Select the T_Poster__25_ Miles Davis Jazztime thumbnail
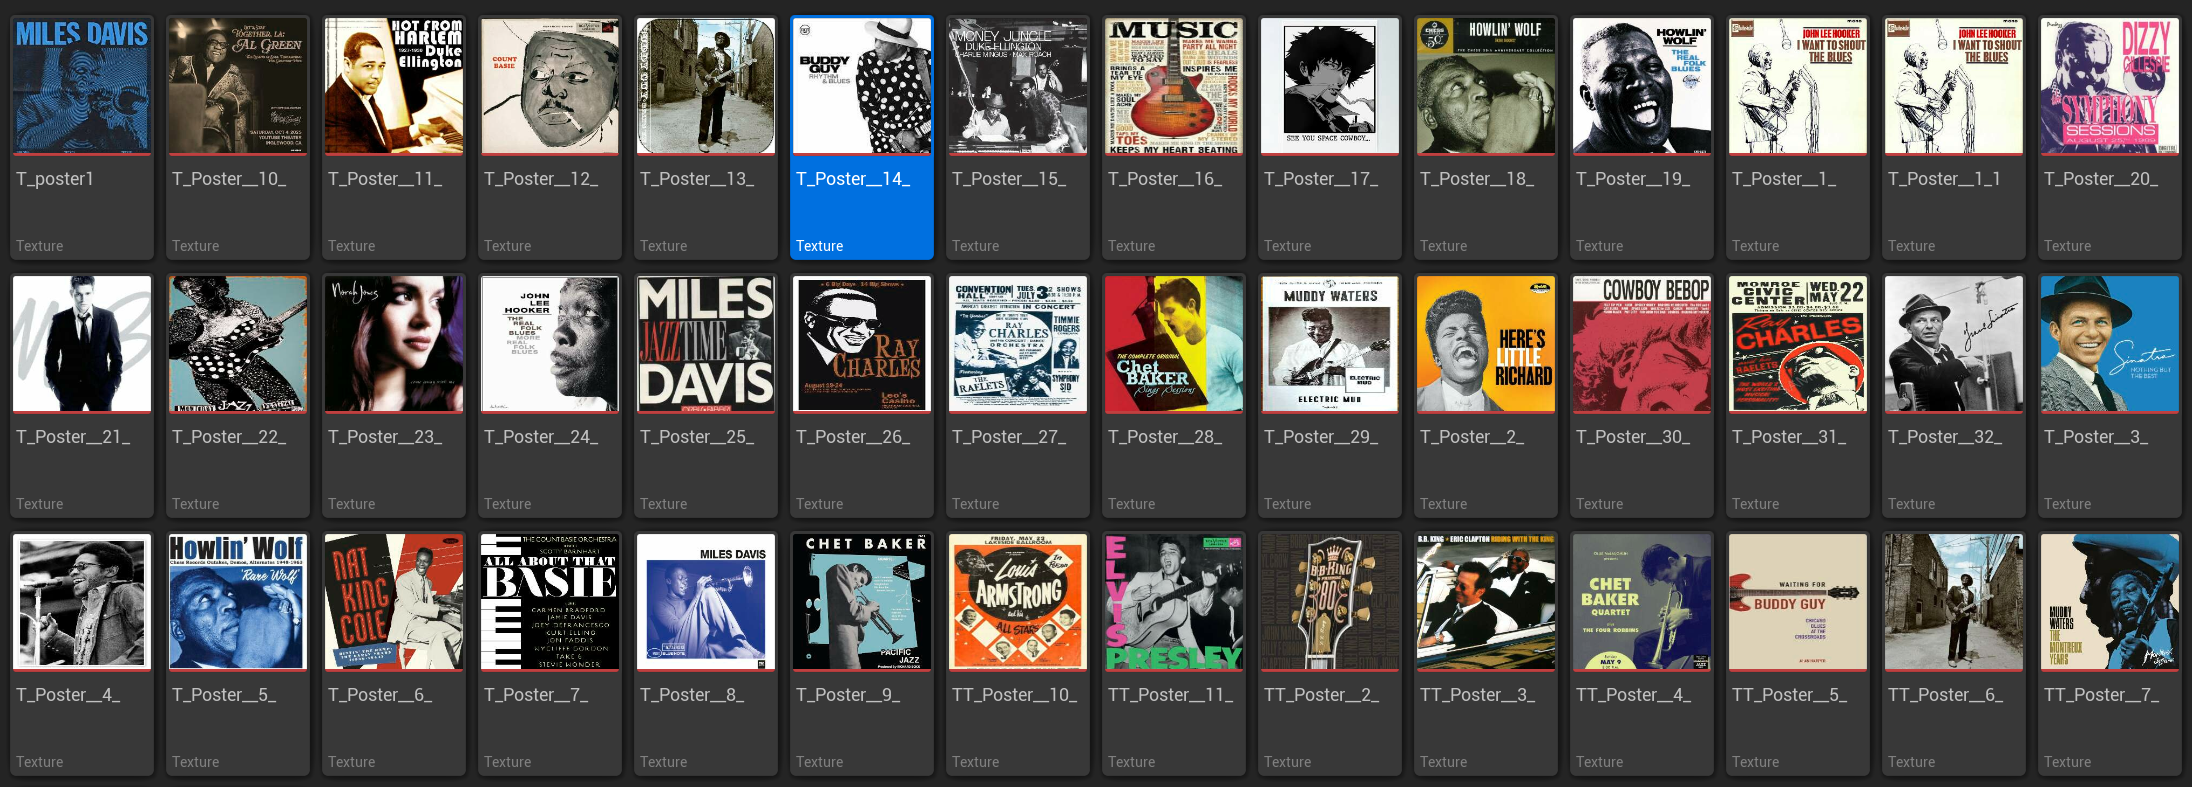Image resolution: width=2192 pixels, height=787 pixels. point(706,344)
